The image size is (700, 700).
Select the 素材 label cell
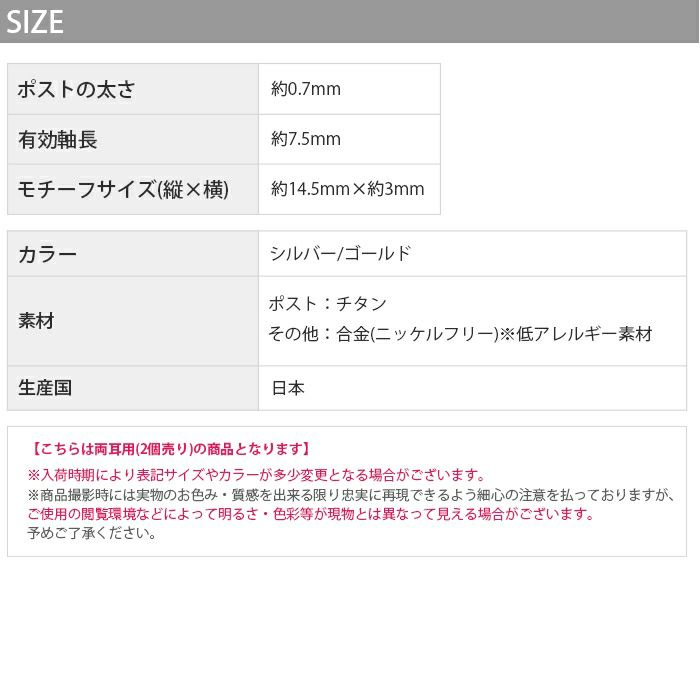(133, 321)
